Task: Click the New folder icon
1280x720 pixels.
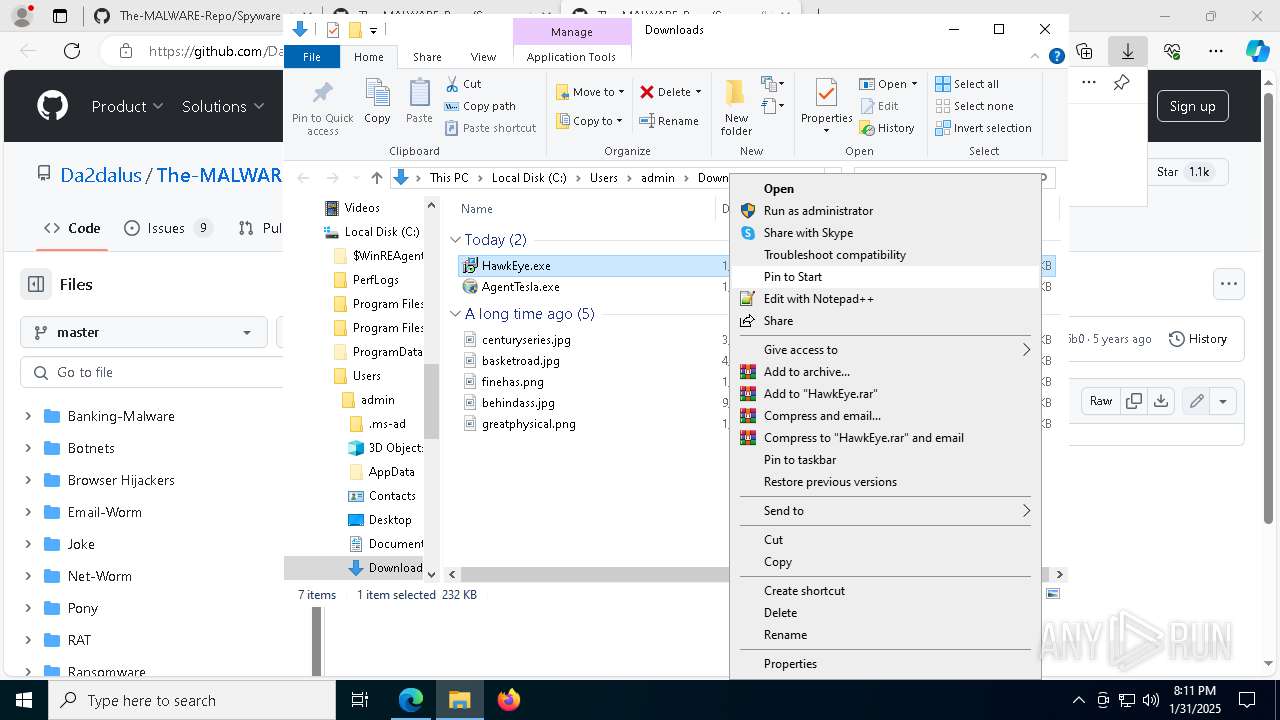Action: click(736, 94)
